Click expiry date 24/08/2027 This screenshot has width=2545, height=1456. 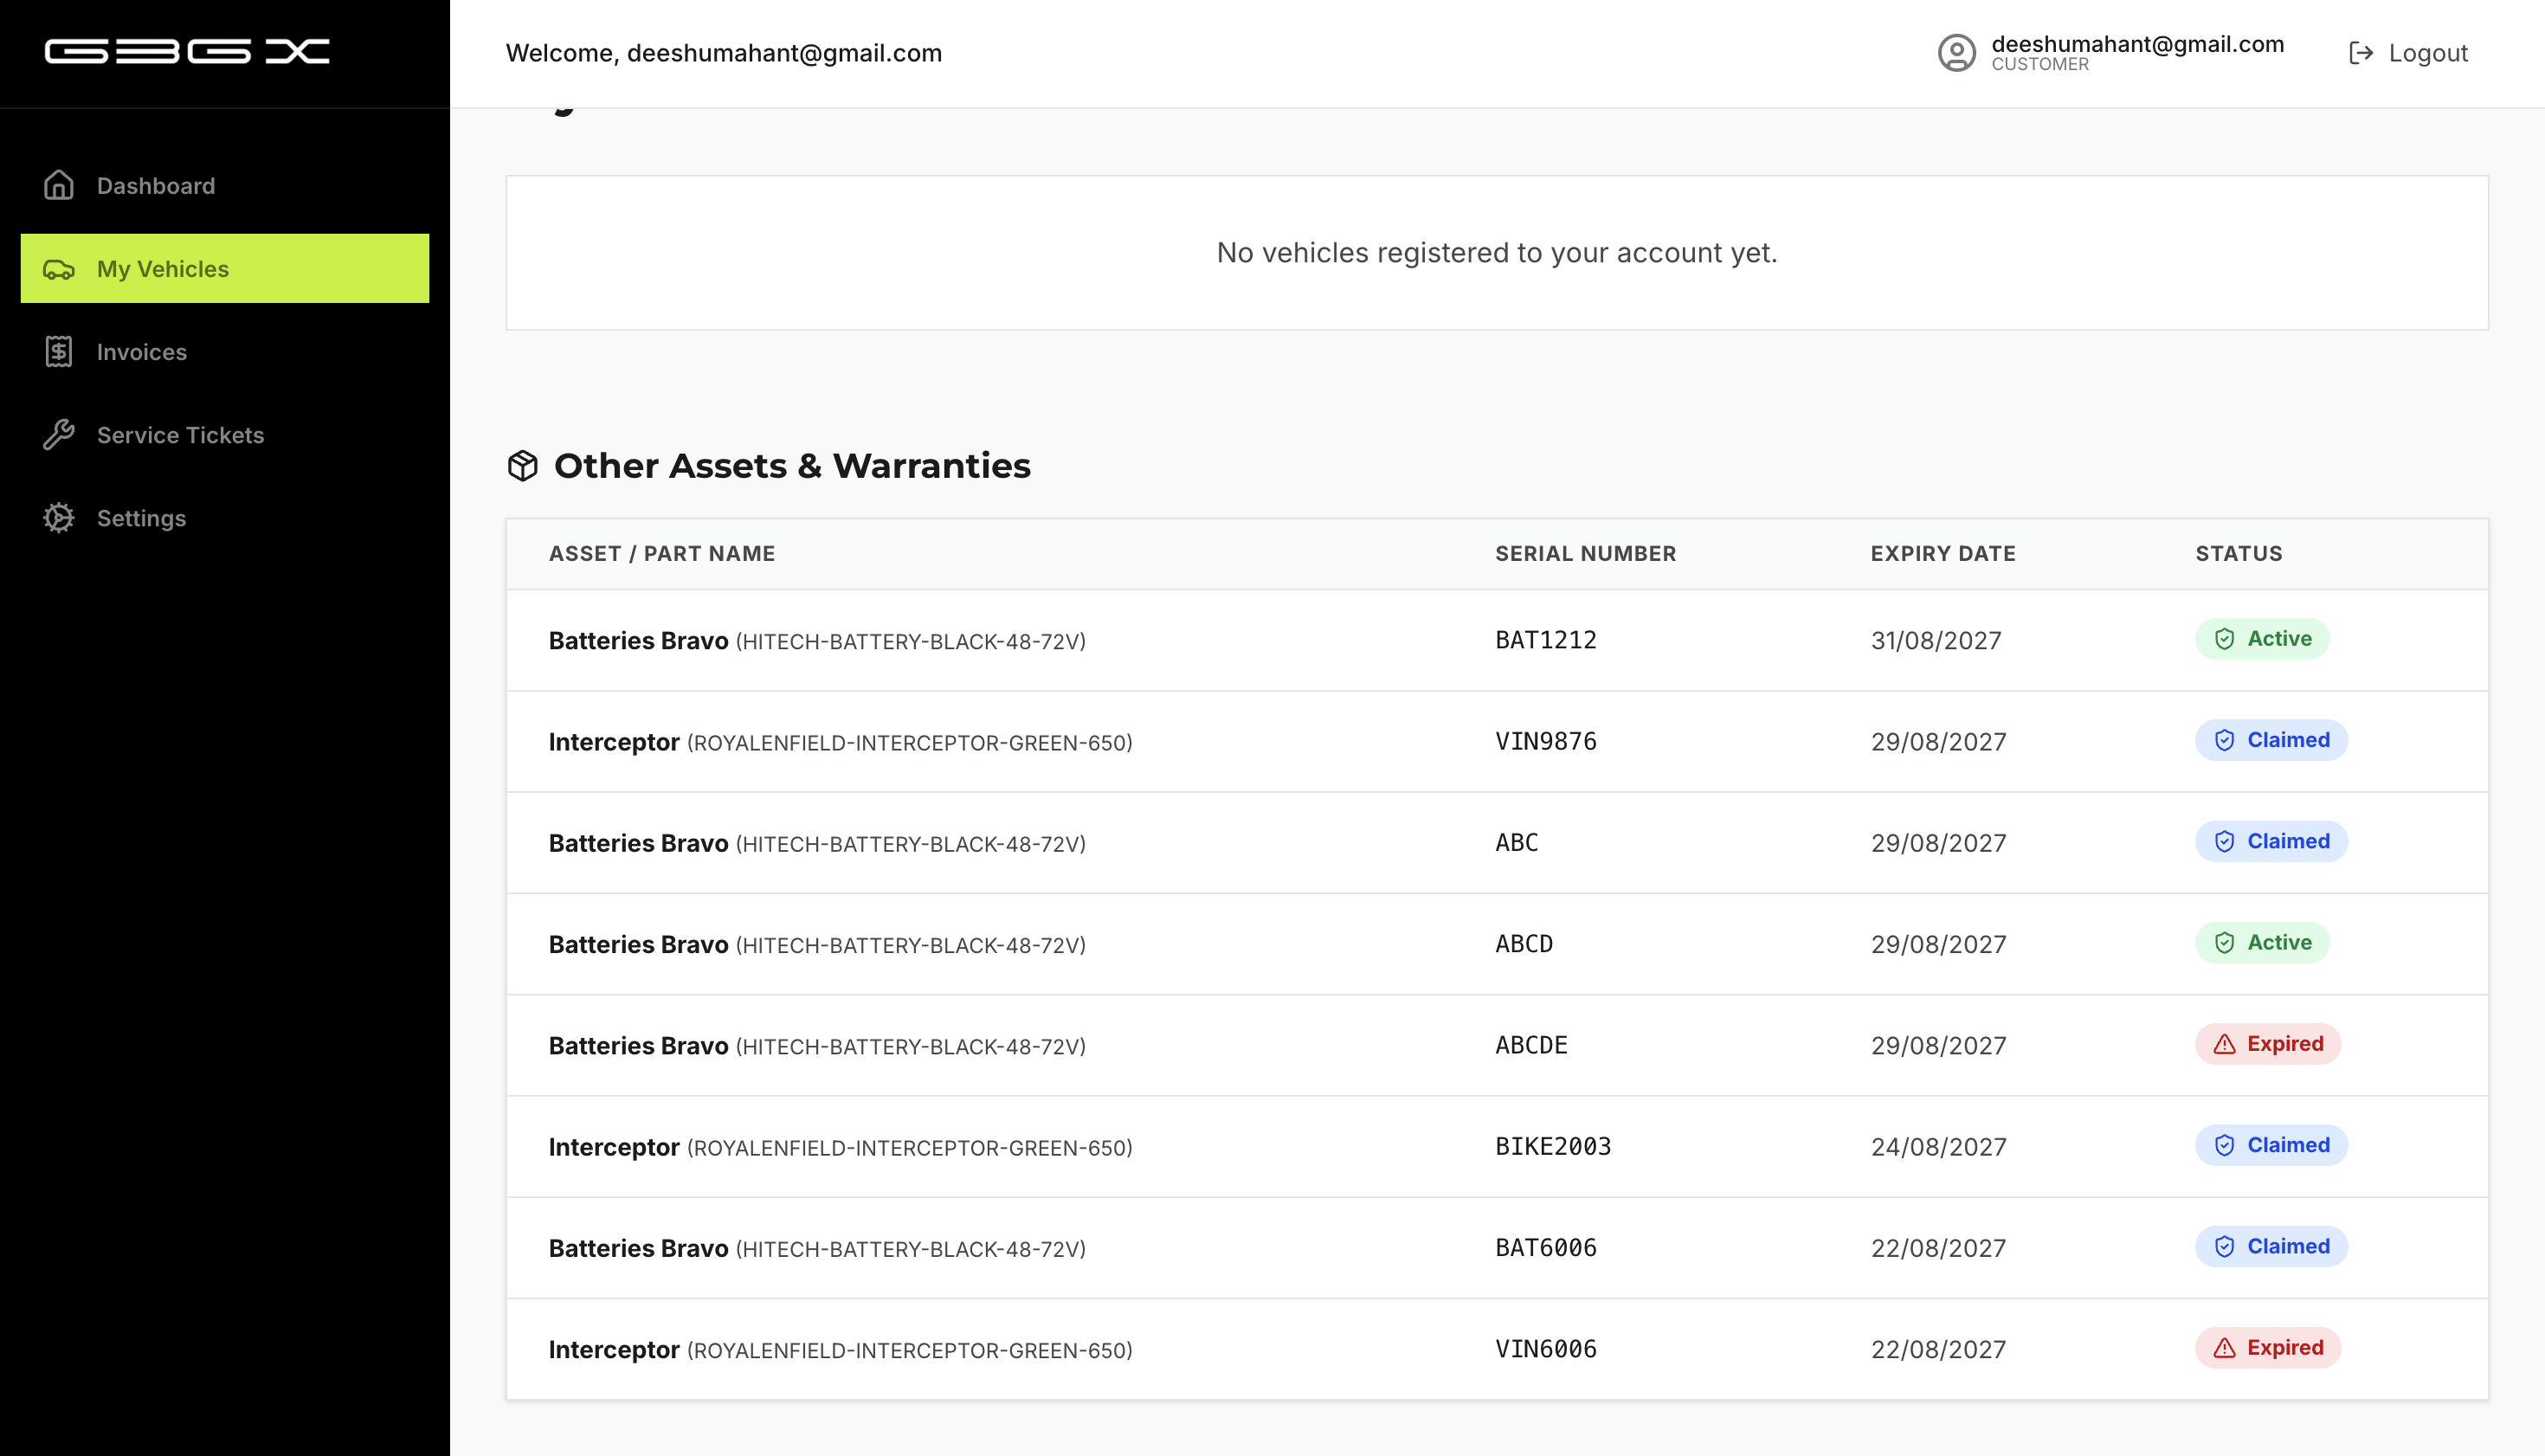pyautogui.click(x=1939, y=1147)
